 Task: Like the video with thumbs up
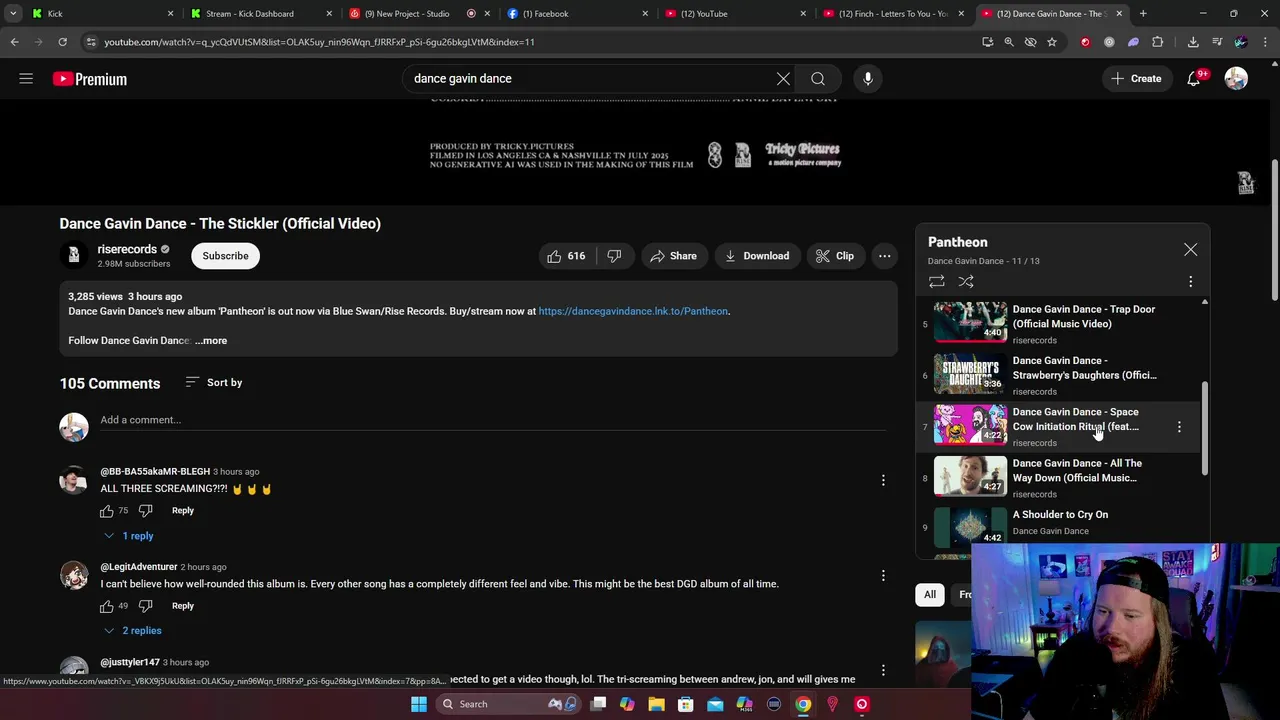566,256
